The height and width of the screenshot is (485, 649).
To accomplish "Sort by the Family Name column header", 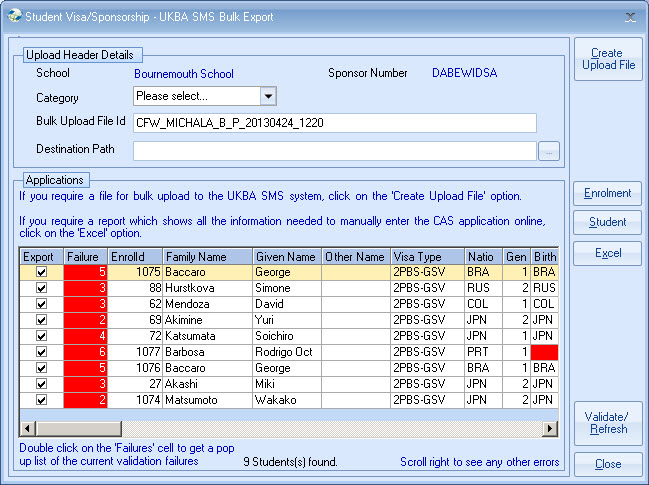I will pos(206,257).
